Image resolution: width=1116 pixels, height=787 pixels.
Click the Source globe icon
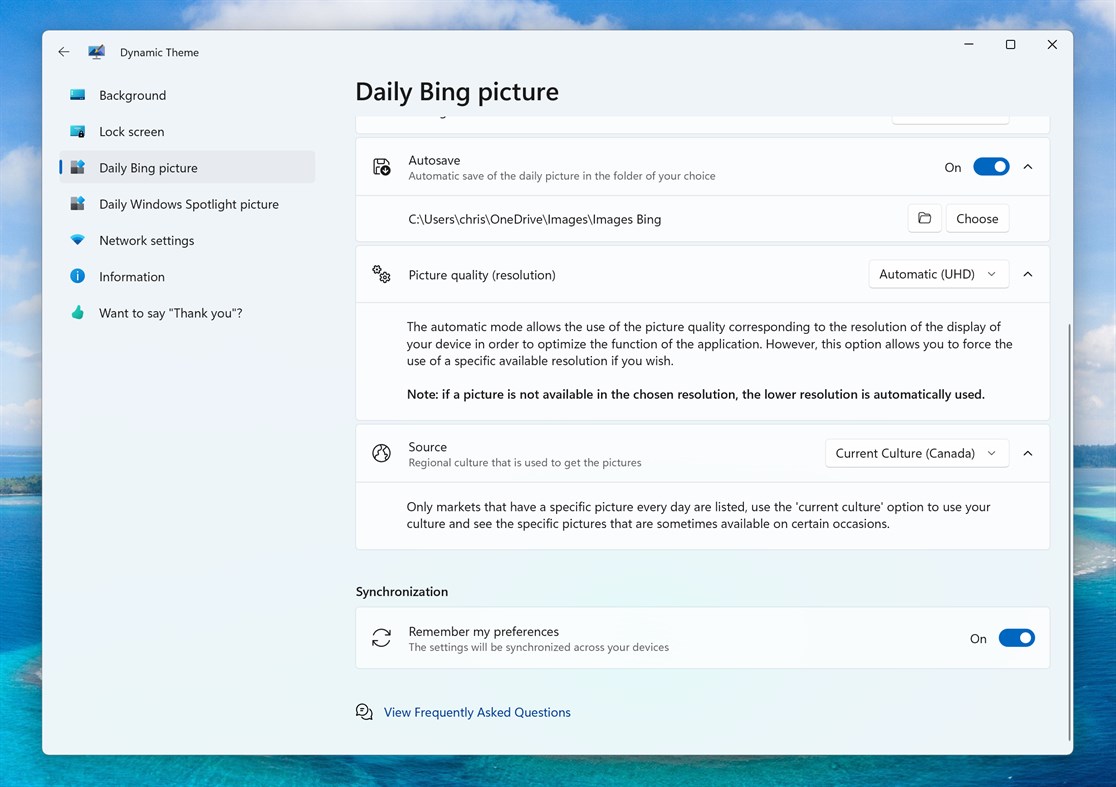coord(381,453)
